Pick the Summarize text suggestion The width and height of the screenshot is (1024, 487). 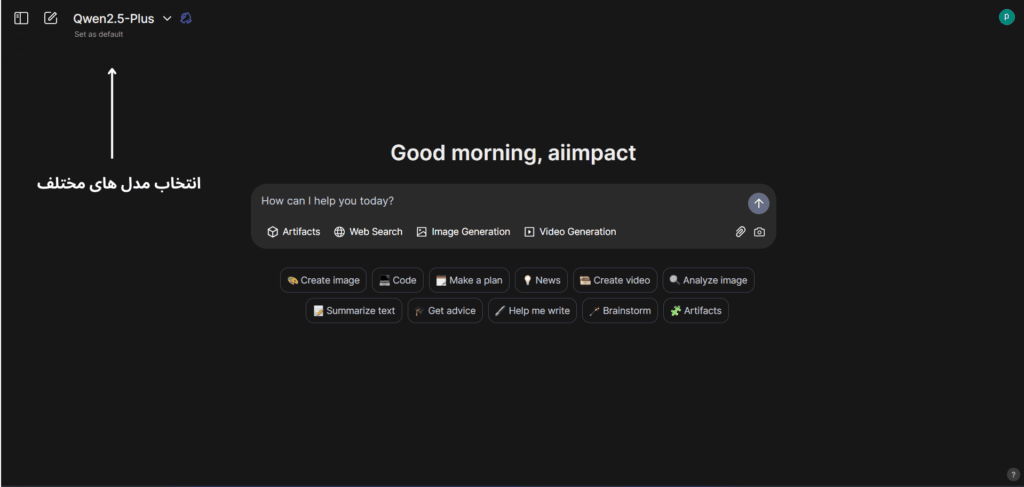pyautogui.click(x=354, y=311)
